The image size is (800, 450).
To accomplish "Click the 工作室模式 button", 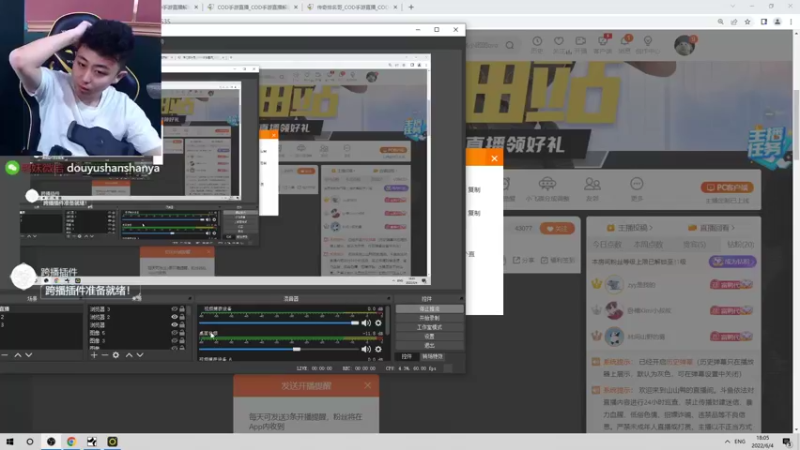I will point(430,328).
